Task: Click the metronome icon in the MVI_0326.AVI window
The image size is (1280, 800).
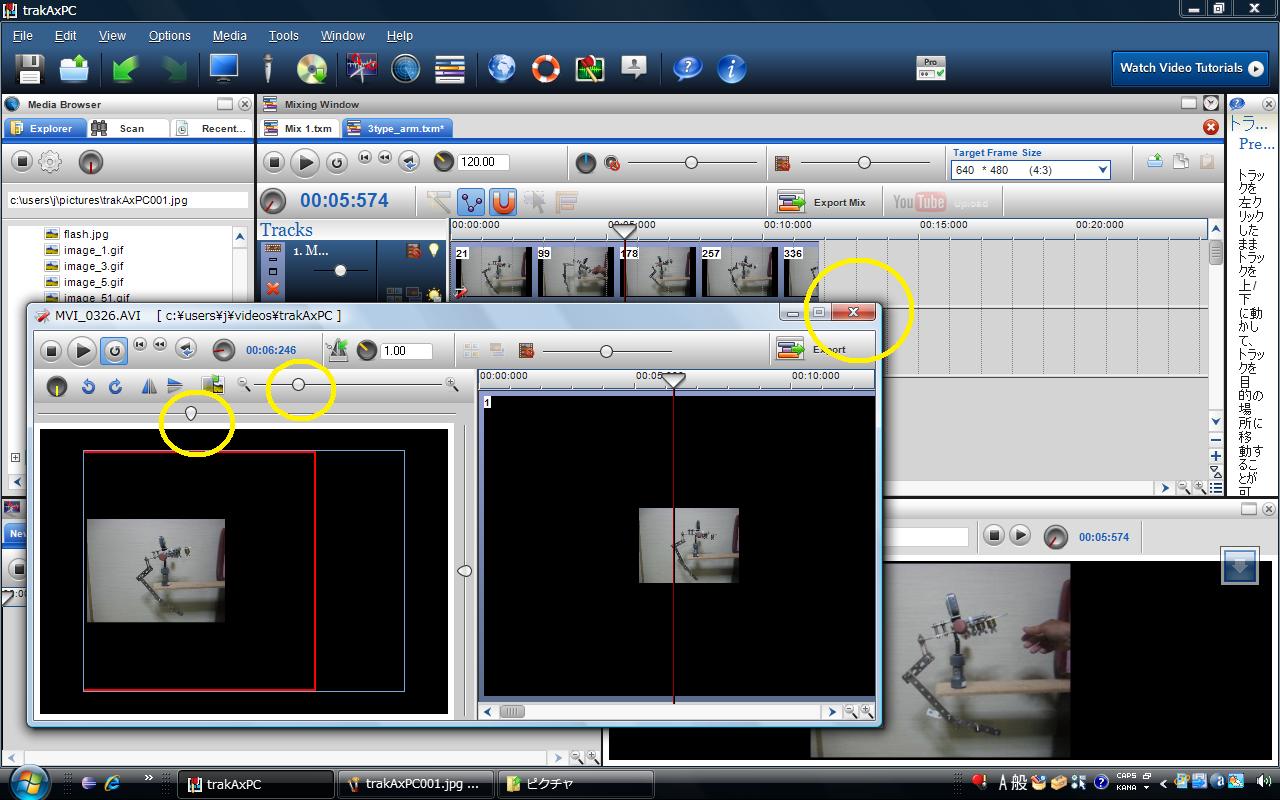Action: (338, 349)
